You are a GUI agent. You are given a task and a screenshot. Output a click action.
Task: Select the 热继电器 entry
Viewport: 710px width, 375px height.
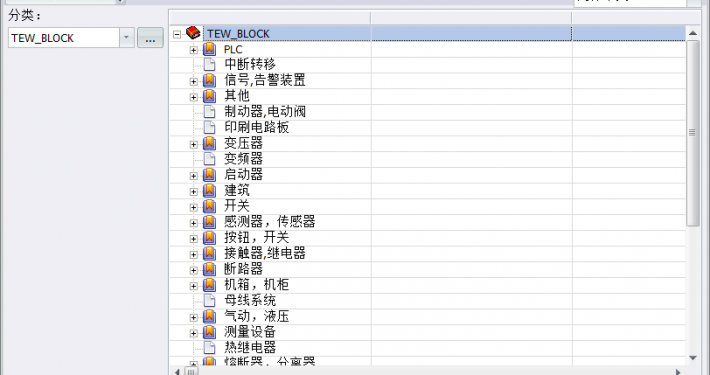click(427, 348)
